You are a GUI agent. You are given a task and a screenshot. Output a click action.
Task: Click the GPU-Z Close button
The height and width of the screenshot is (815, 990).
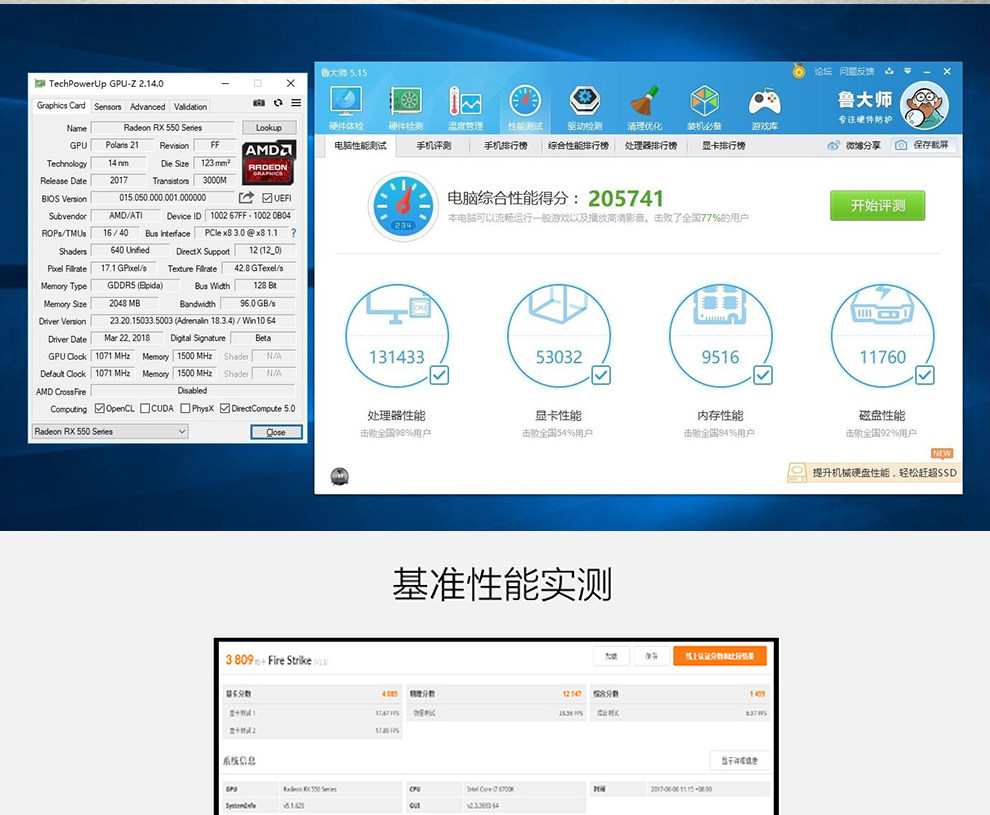pyautogui.click(x=276, y=432)
